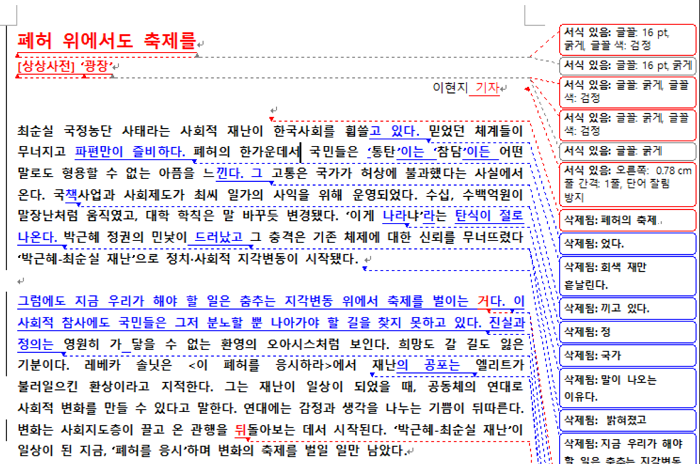Viewport: 700px width, 464px height.
Task: Click the red underlined word '기자'
Action: tap(487, 88)
